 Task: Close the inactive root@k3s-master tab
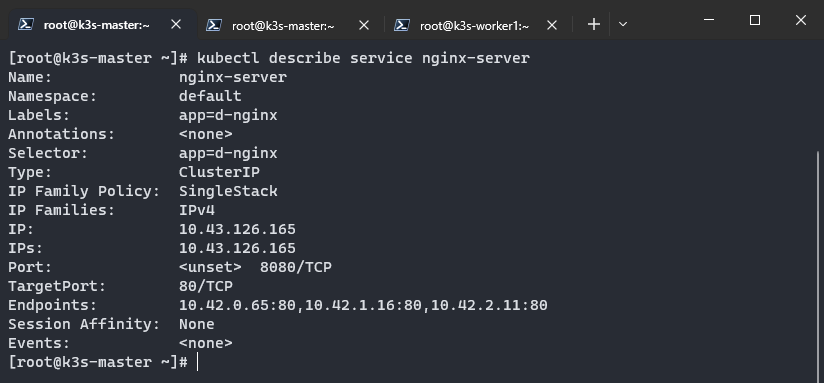click(364, 25)
